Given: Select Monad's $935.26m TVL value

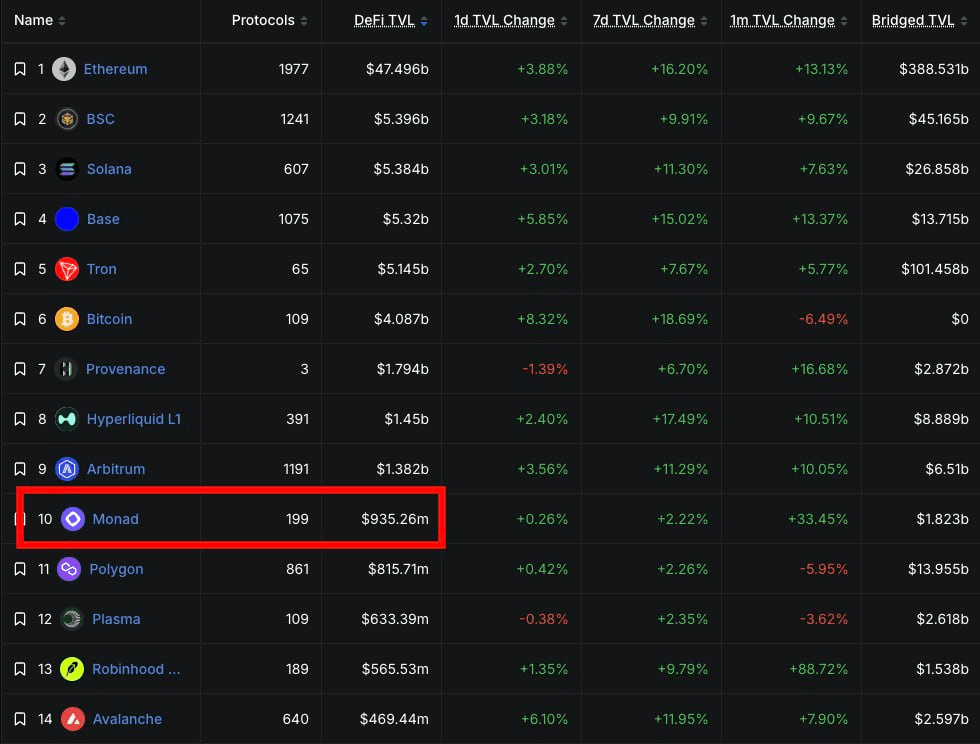Looking at the screenshot, I should pyautogui.click(x=395, y=519).
